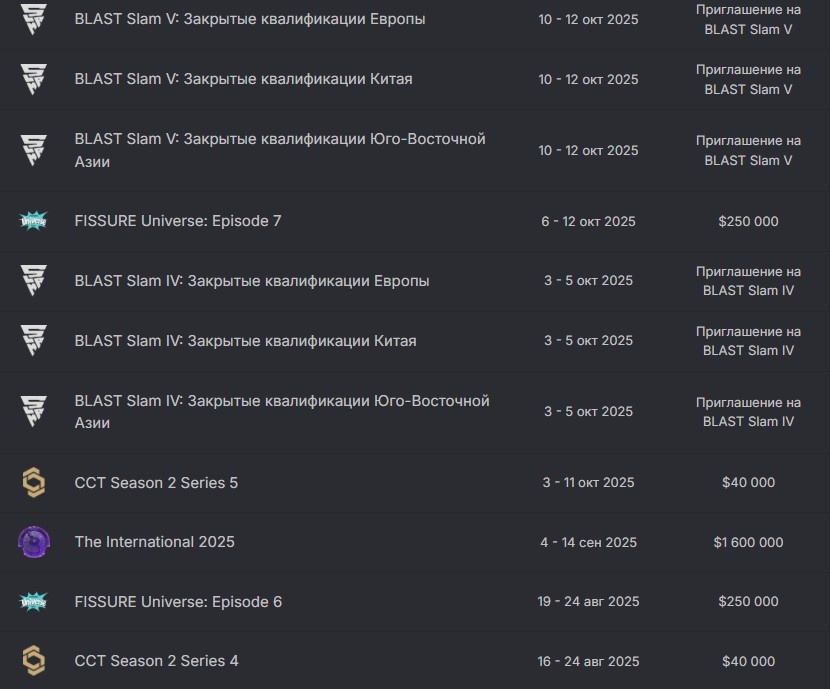Image resolution: width=830 pixels, height=689 pixels.
Task: Click The International 2025 purple icon
Action: tap(34, 542)
